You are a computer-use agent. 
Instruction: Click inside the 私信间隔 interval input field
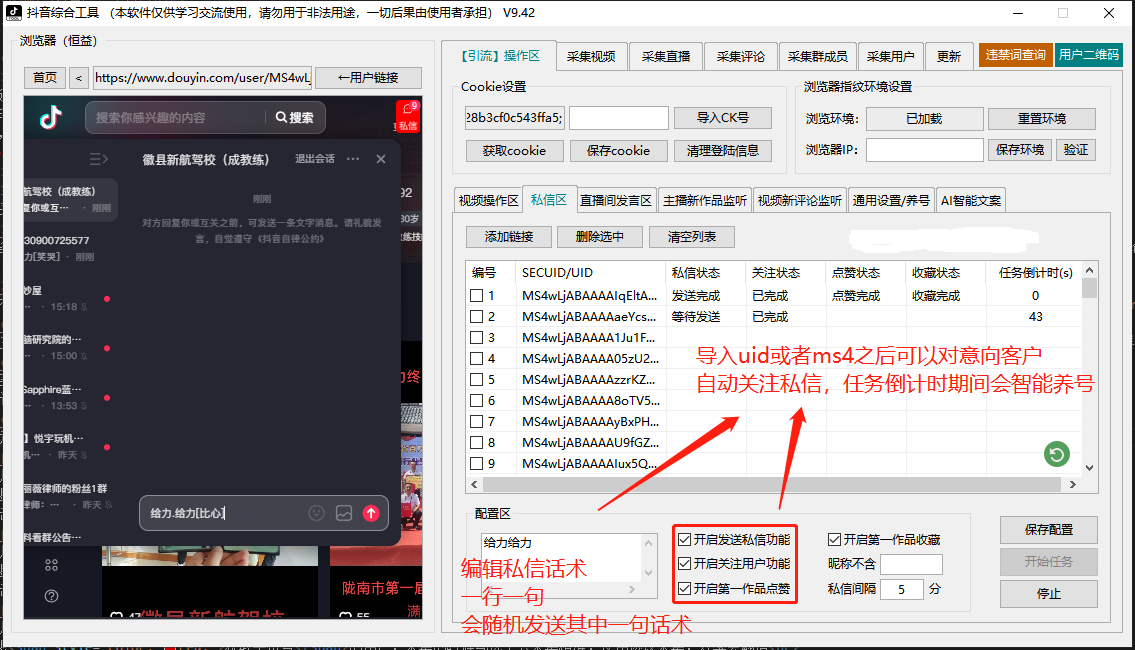901,589
